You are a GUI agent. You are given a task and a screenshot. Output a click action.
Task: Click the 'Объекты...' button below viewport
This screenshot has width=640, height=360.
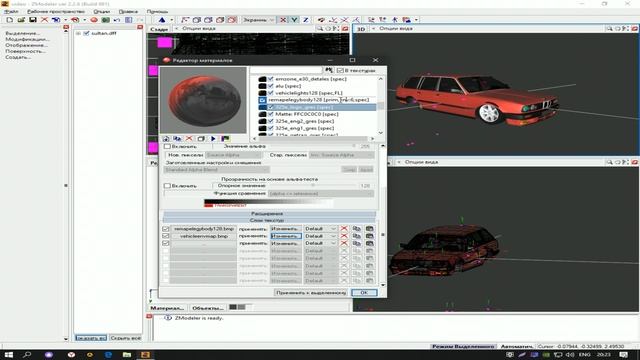(x=207, y=308)
